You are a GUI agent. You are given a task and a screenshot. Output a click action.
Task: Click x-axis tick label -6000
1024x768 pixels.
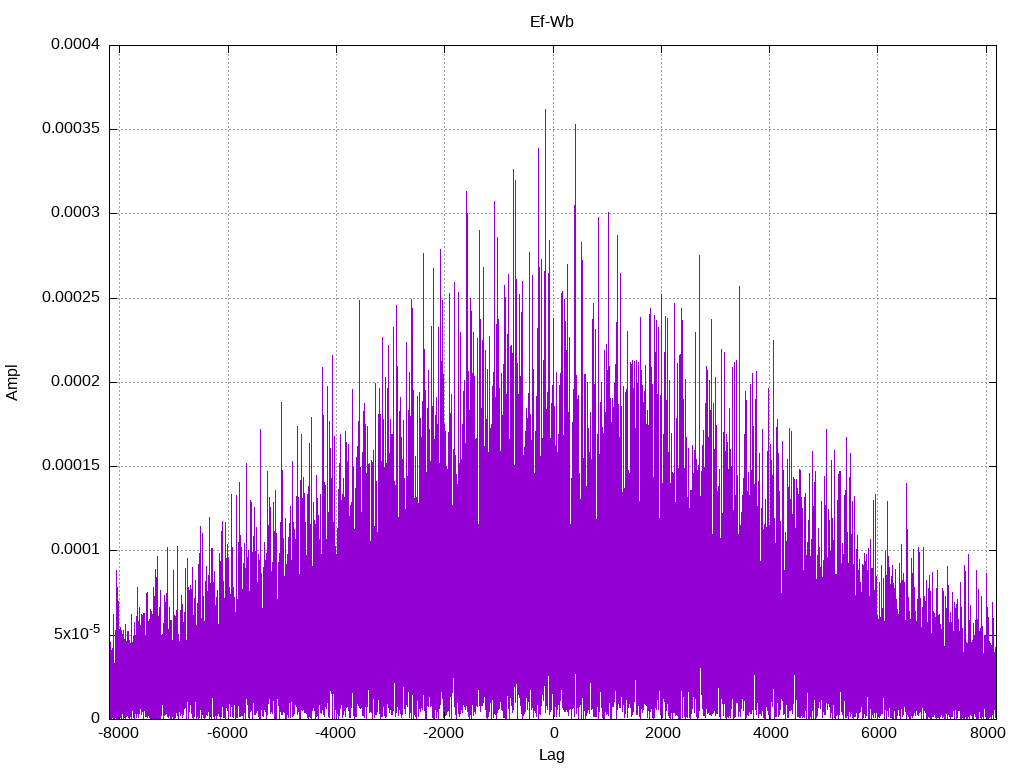227,733
